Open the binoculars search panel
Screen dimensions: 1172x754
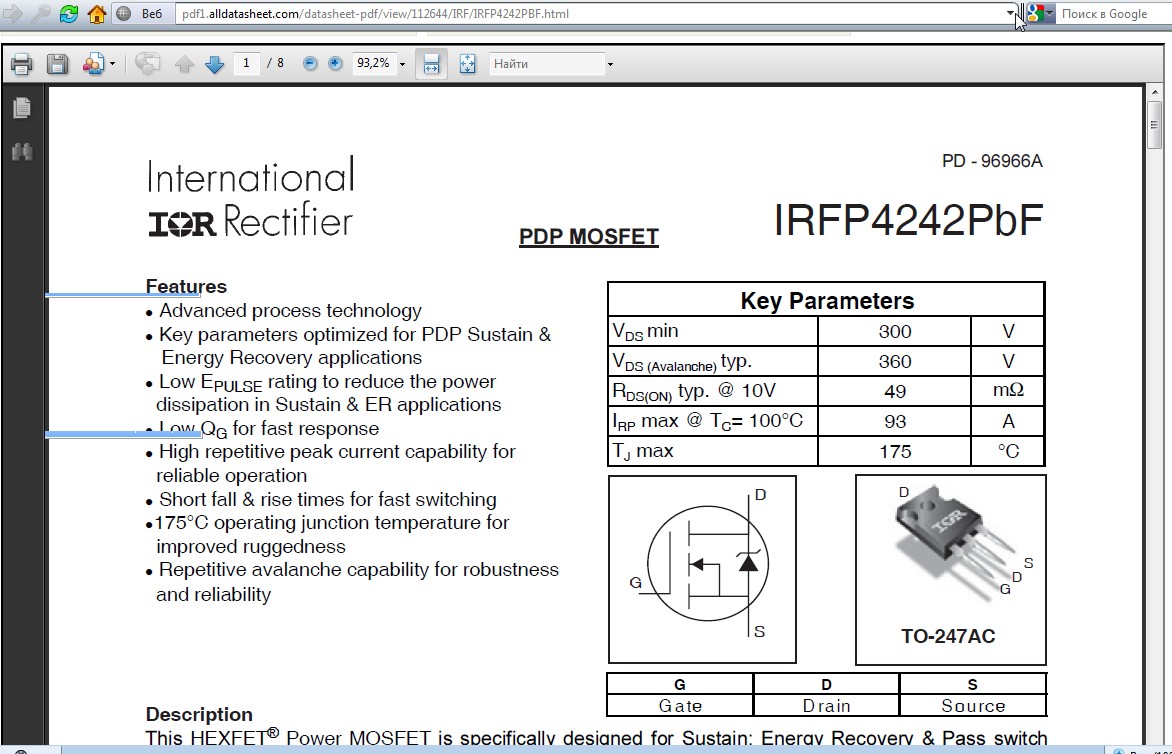22,152
